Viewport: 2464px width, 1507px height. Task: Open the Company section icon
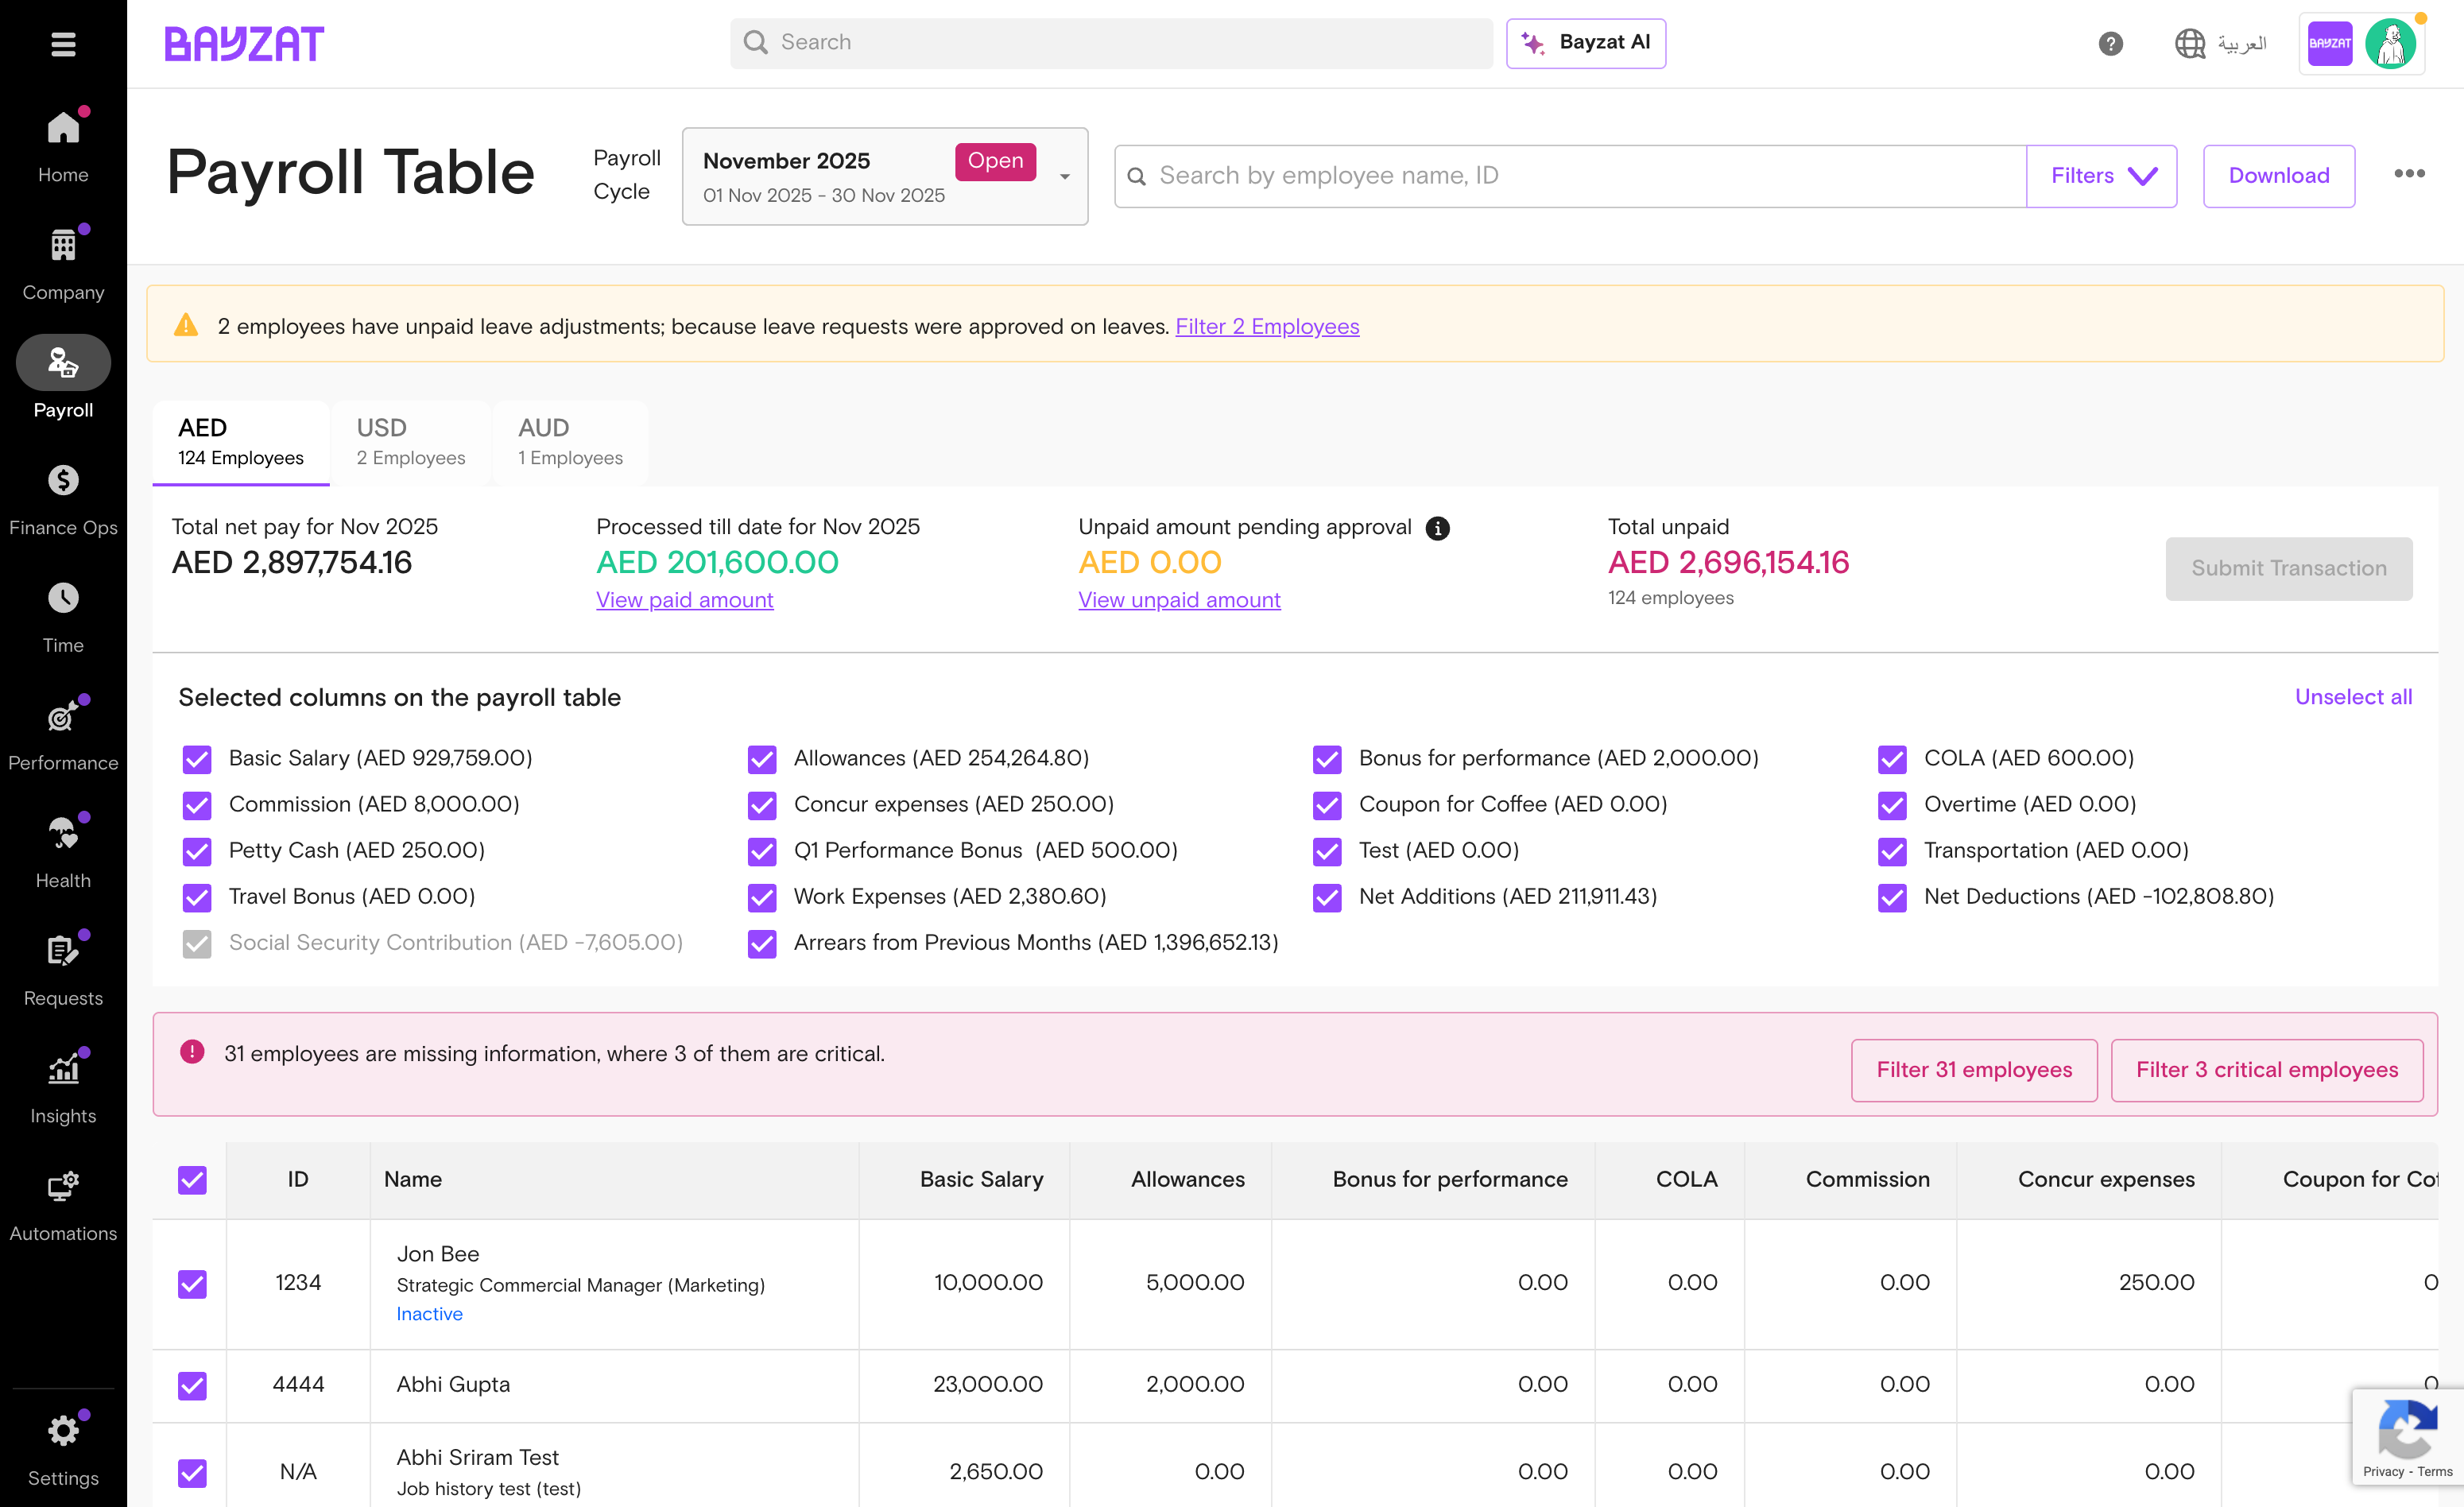63,245
